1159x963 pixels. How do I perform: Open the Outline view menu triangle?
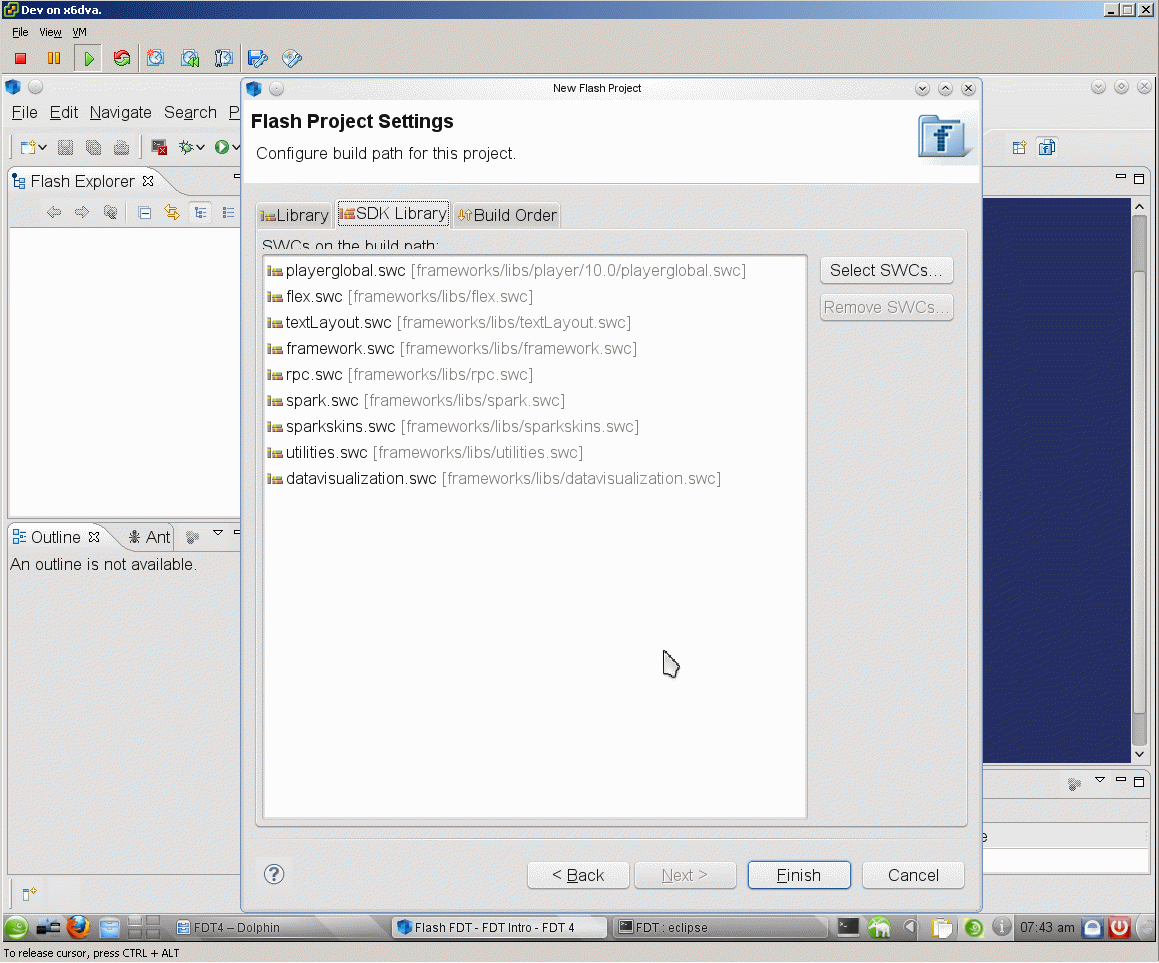point(218,532)
